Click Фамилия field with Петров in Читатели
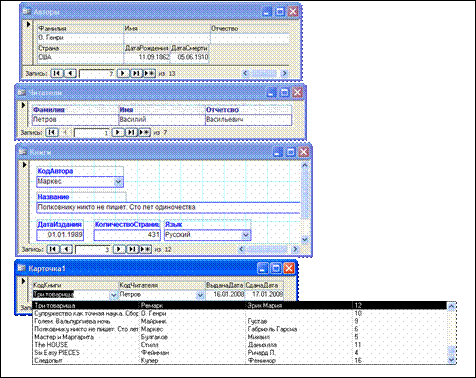The width and height of the screenshot is (476, 378). [75, 119]
